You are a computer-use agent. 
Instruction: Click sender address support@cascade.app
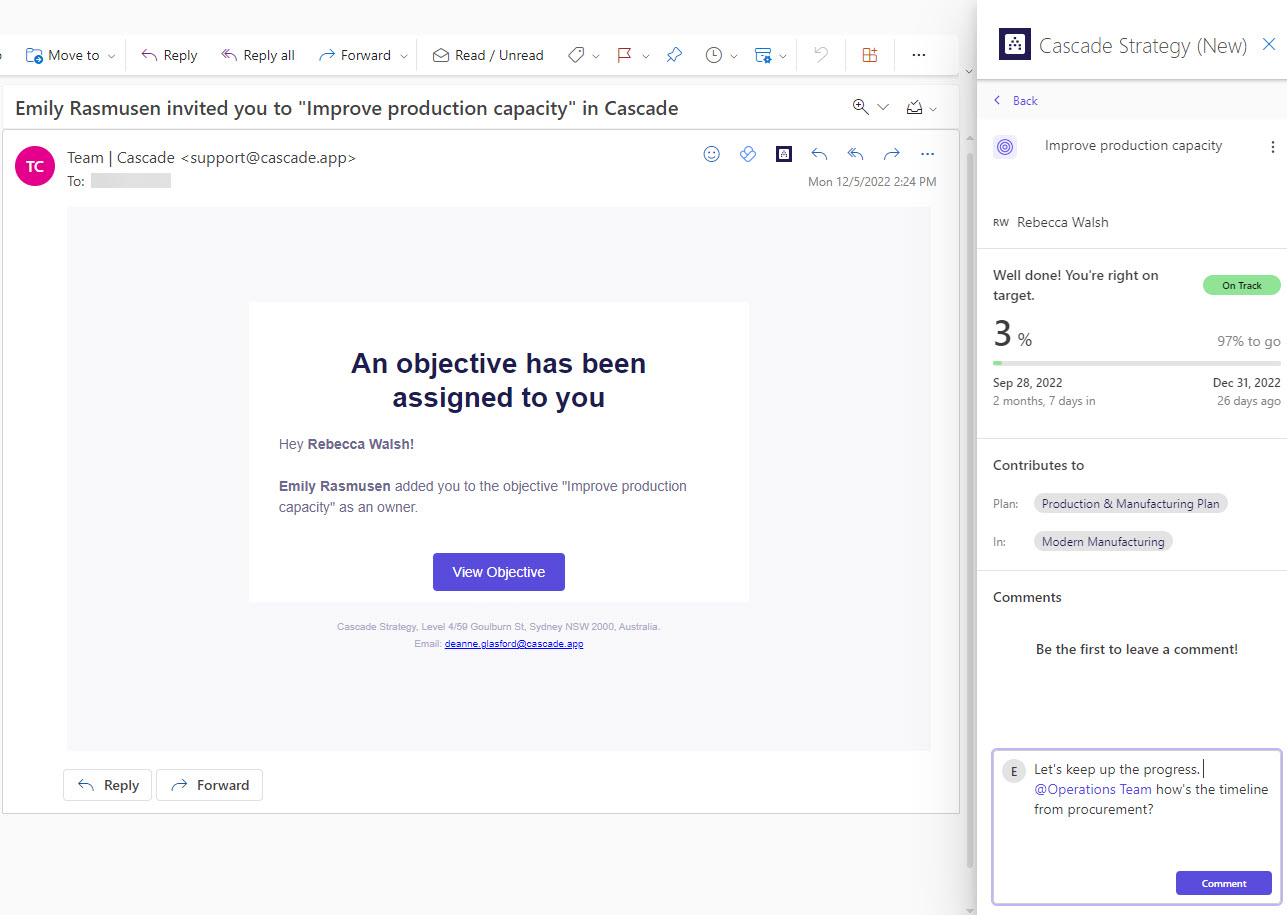[x=267, y=157]
